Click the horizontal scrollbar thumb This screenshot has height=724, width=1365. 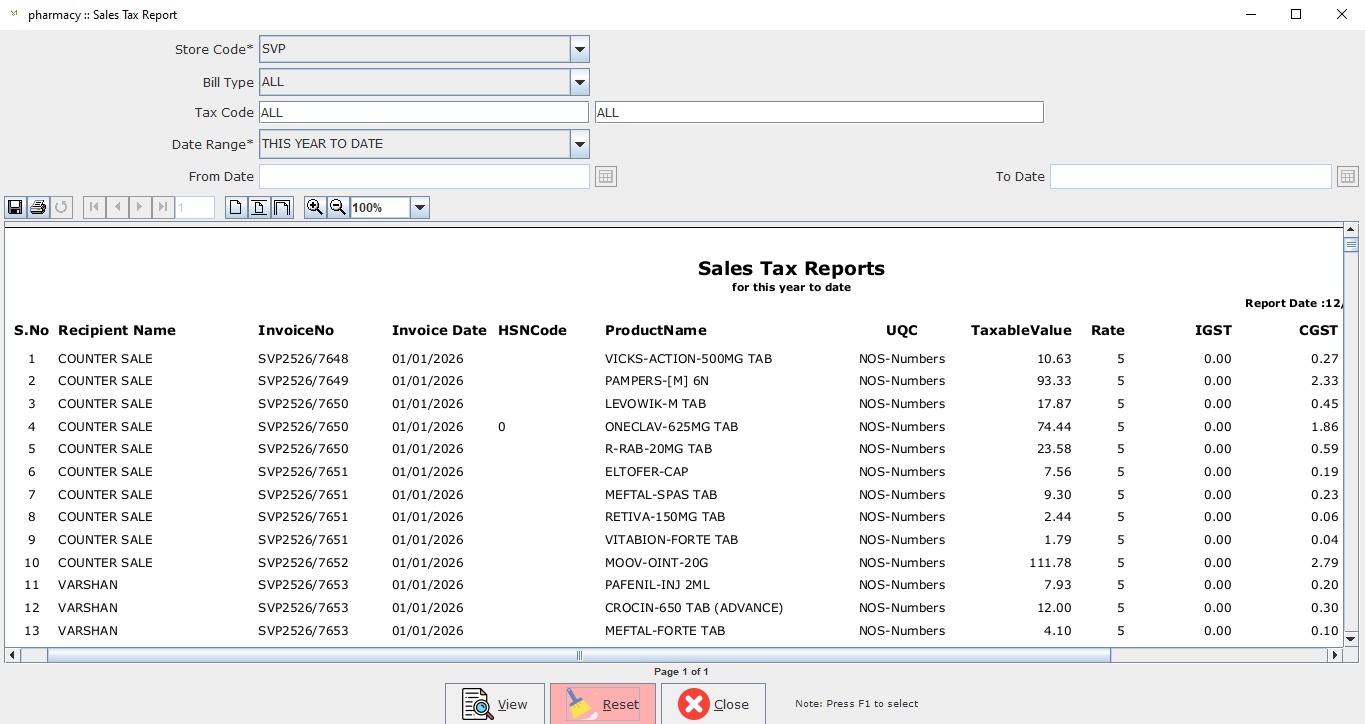[x=579, y=655]
